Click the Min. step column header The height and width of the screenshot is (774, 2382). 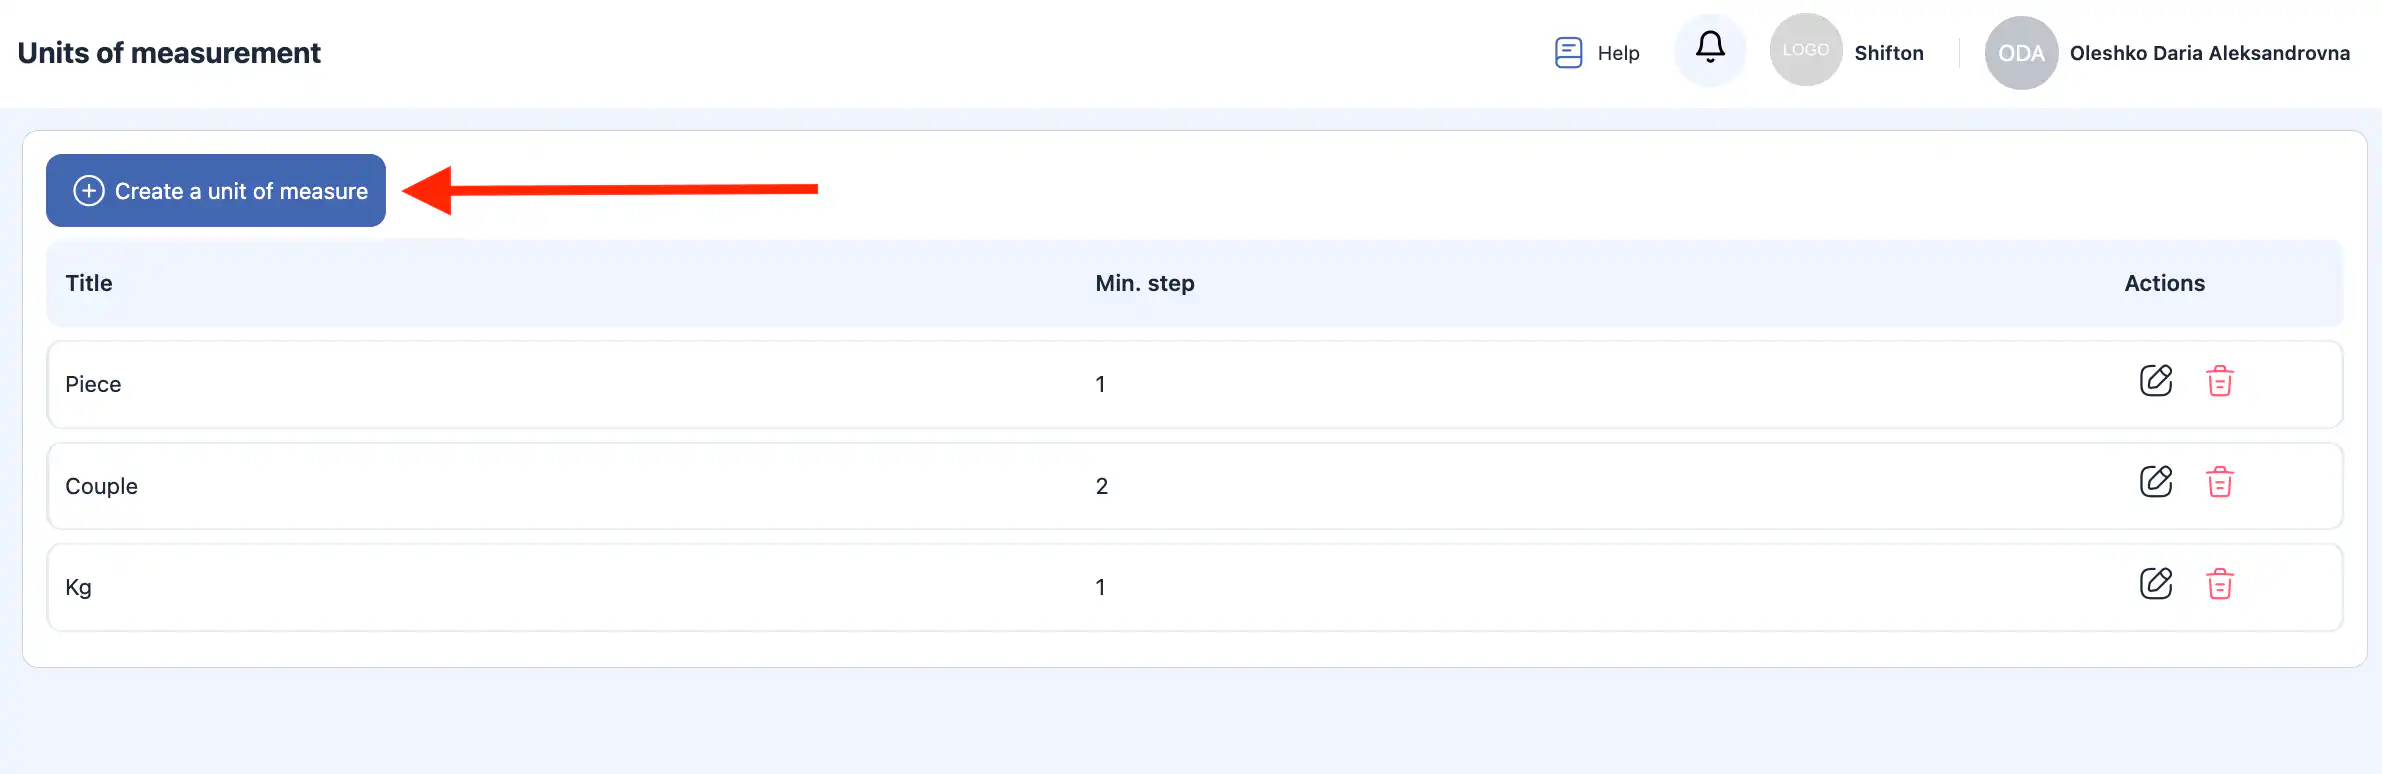[1144, 283]
